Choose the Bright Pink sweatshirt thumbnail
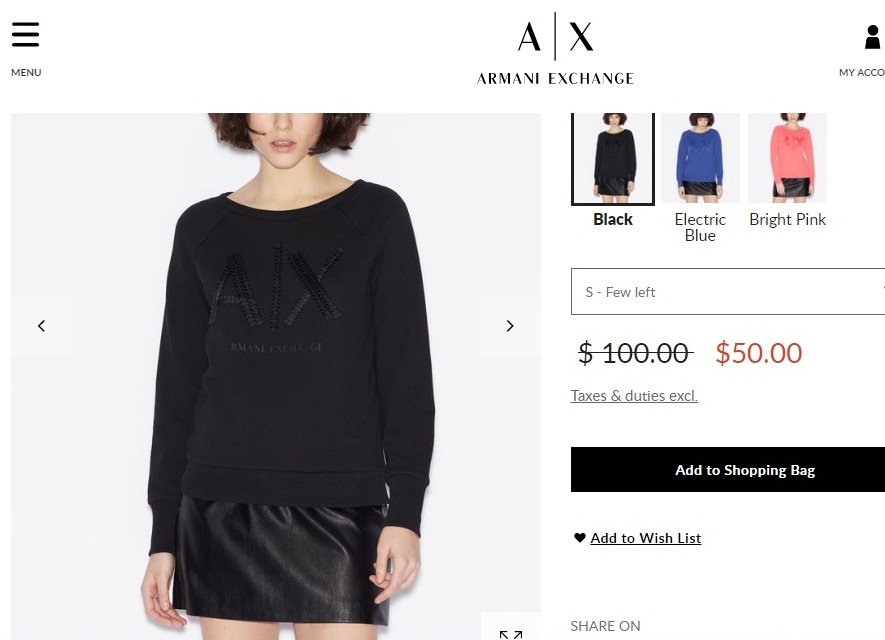Image resolution: width=885 pixels, height=640 pixels. [x=787, y=157]
